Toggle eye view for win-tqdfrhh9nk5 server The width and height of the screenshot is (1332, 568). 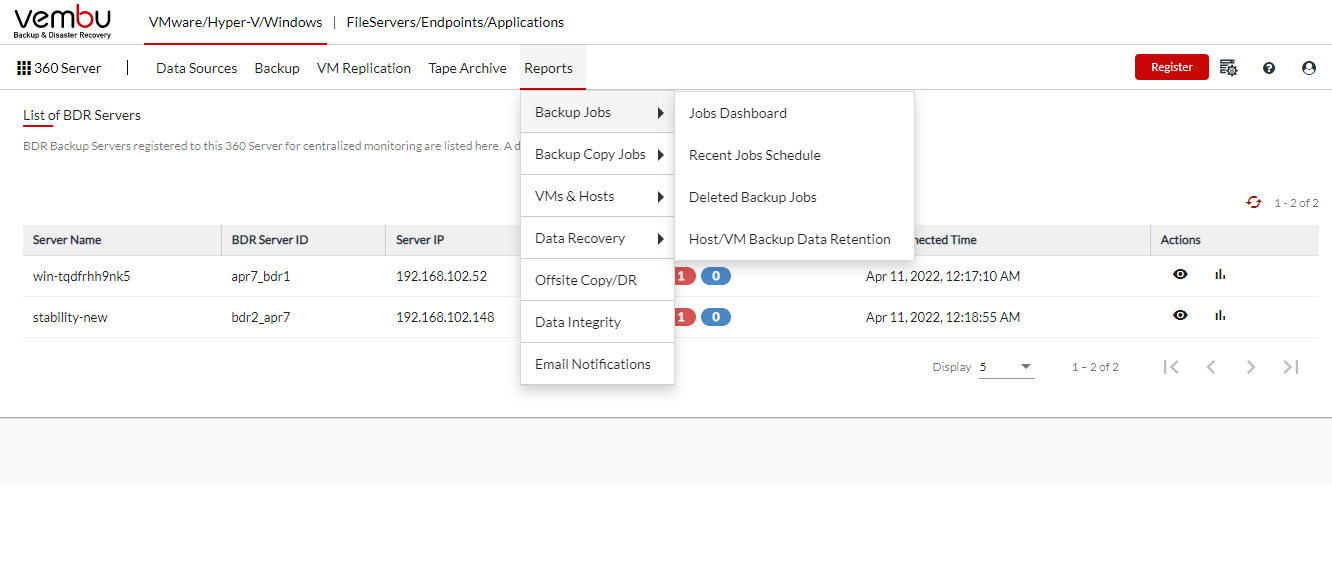click(1180, 274)
